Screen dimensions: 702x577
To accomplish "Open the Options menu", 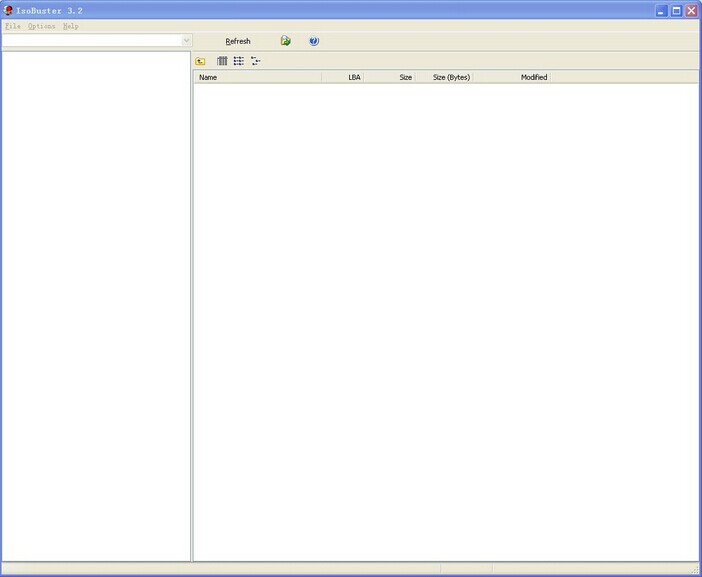I will [x=42, y=26].
